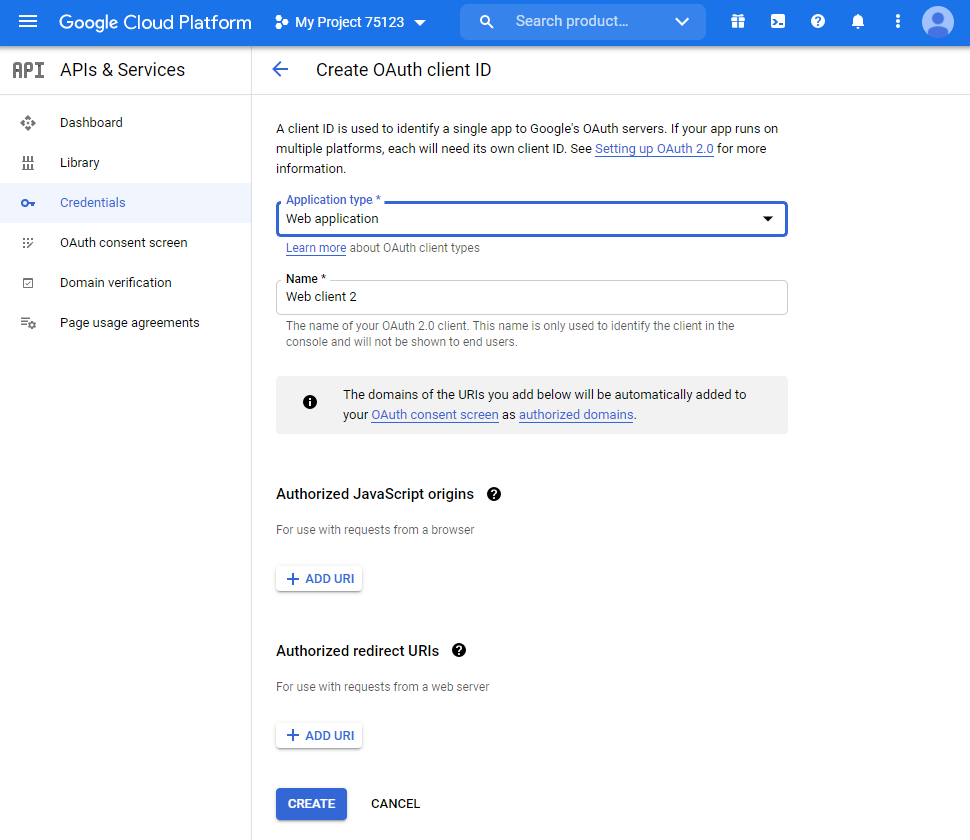The width and height of the screenshot is (970, 840).
Task: Show help for Authorized redirect URIs
Action: [459, 650]
